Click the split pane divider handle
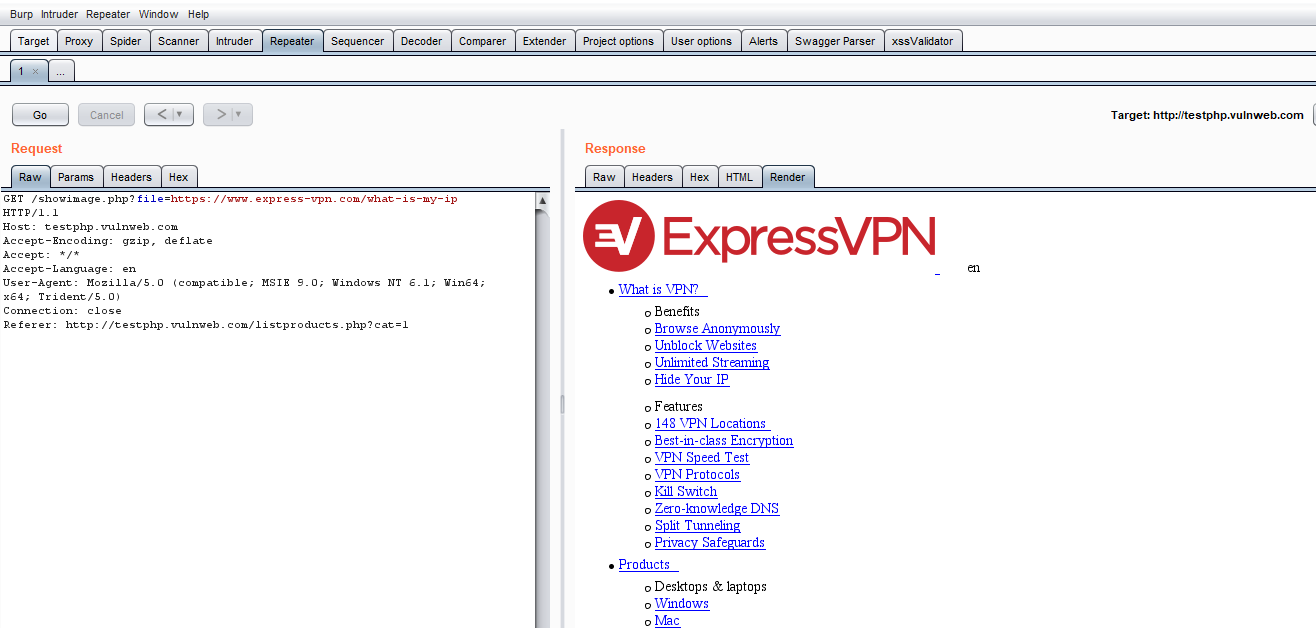 [562, 404]
